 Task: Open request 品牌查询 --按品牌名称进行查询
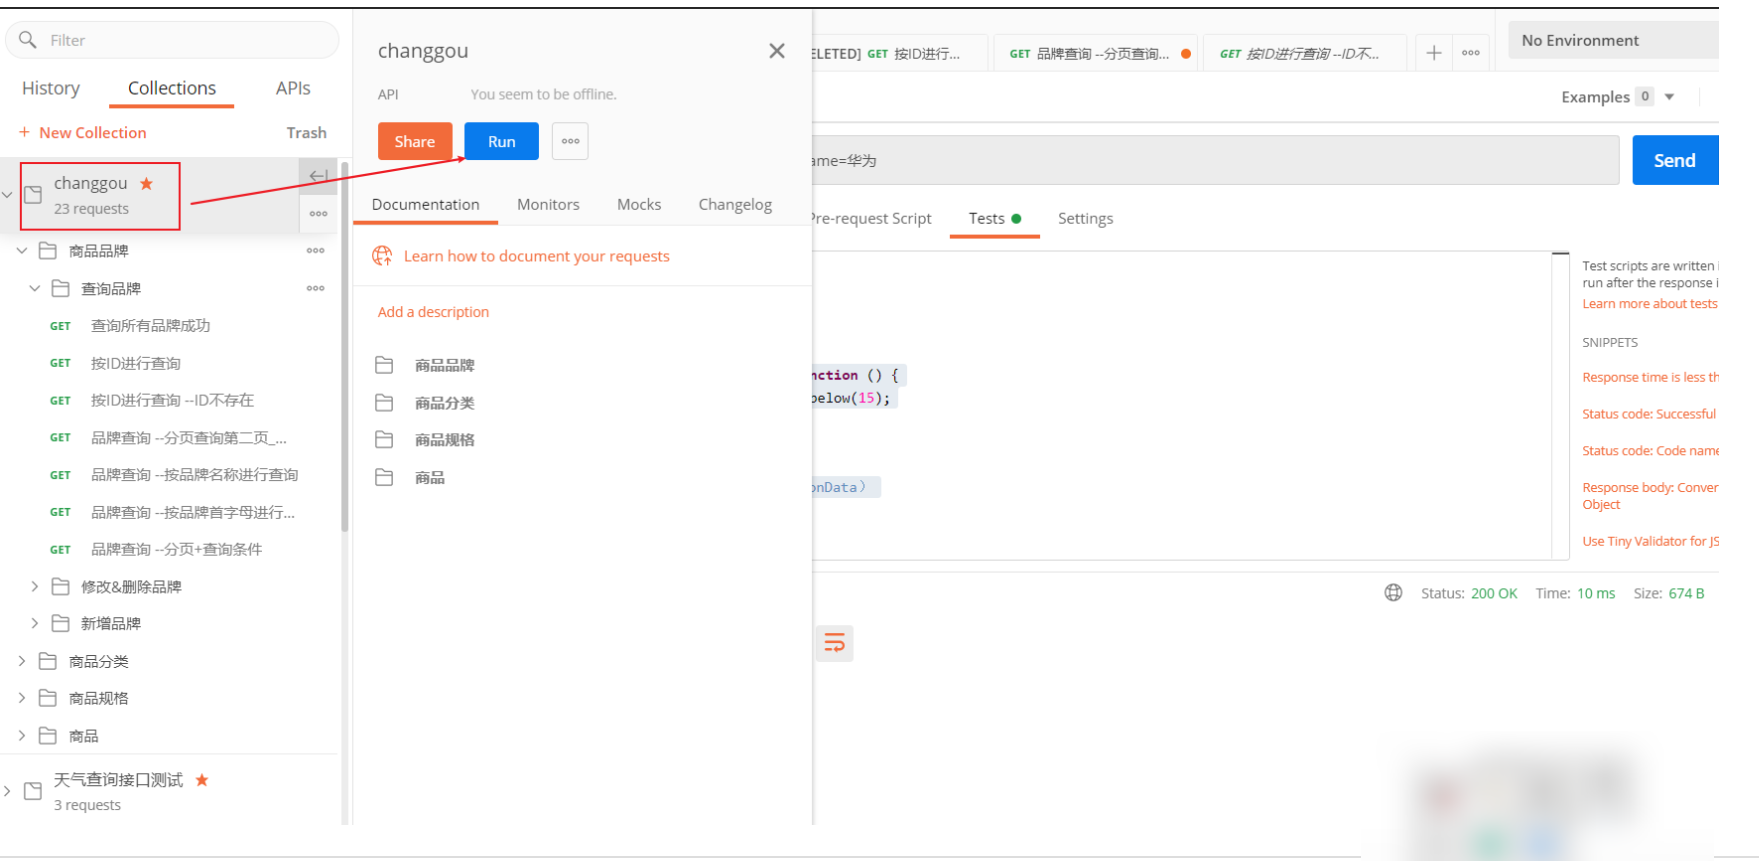point(194,475)
